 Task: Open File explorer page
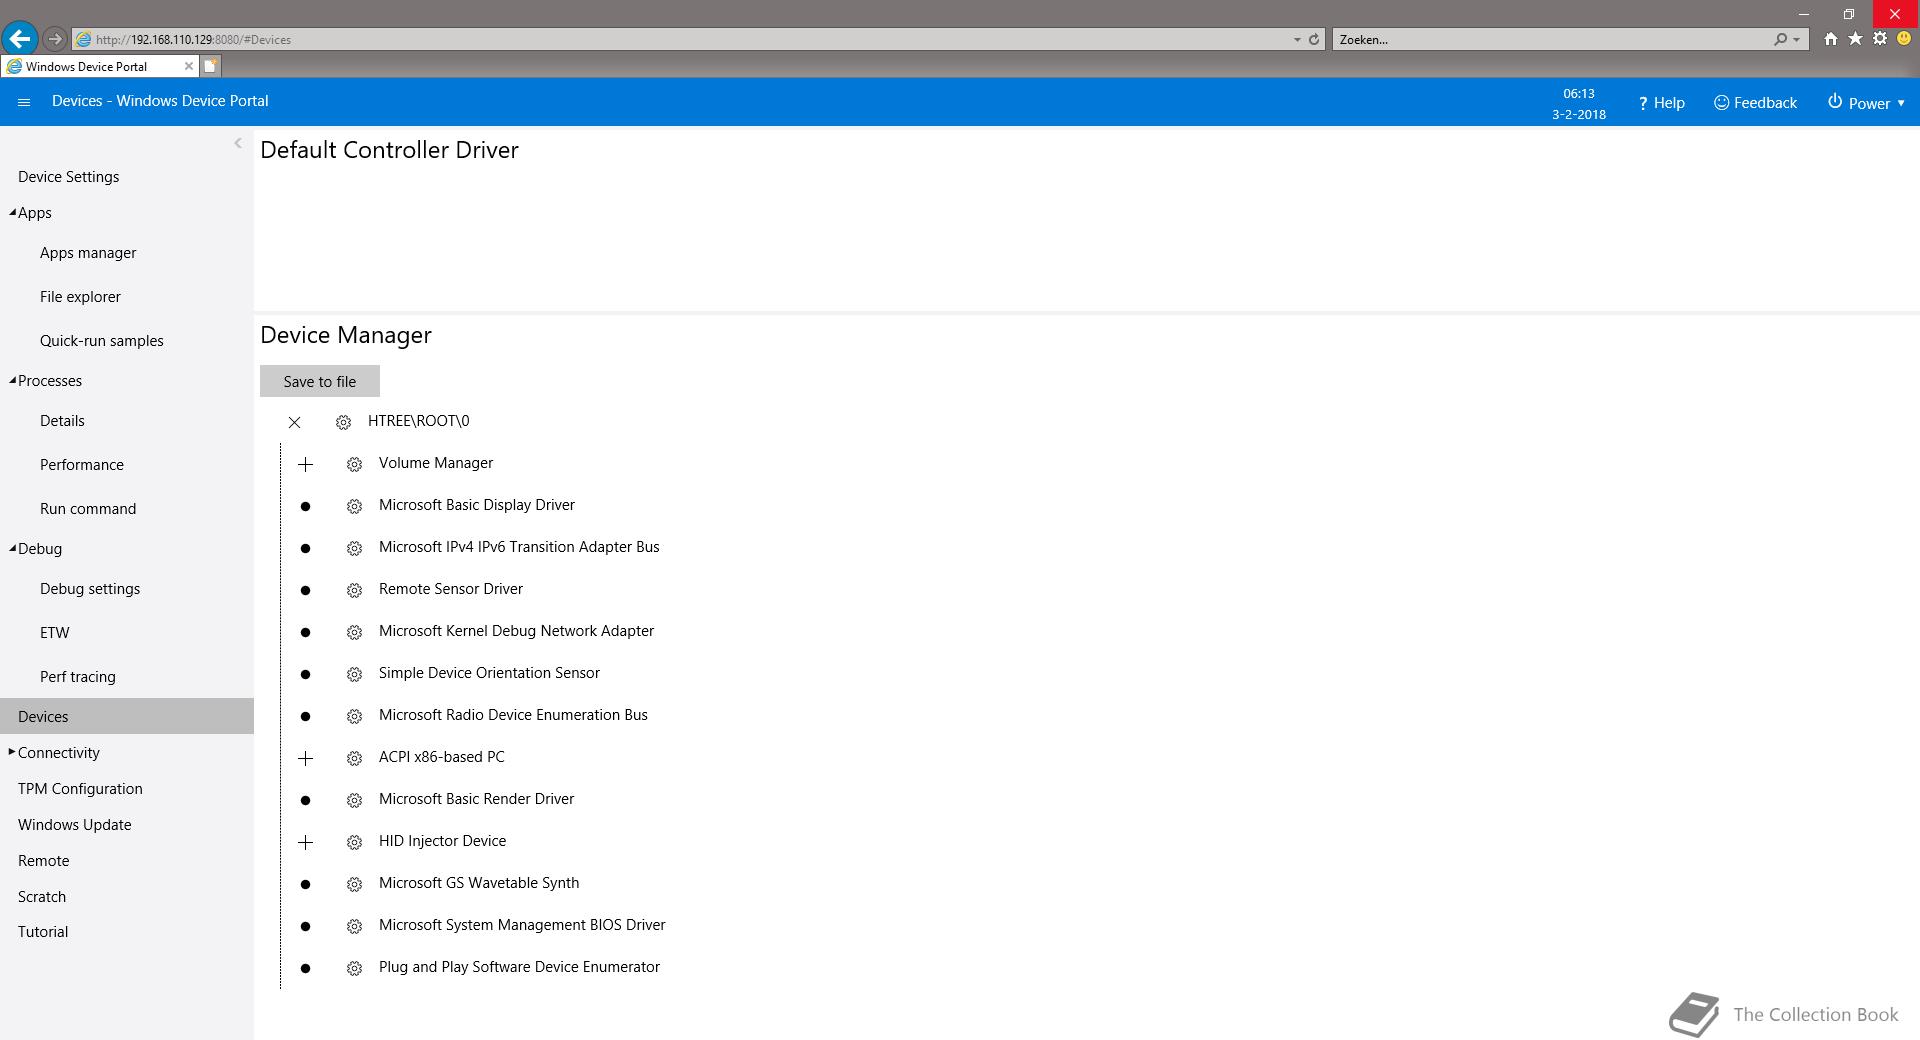(x=80, y=297)
